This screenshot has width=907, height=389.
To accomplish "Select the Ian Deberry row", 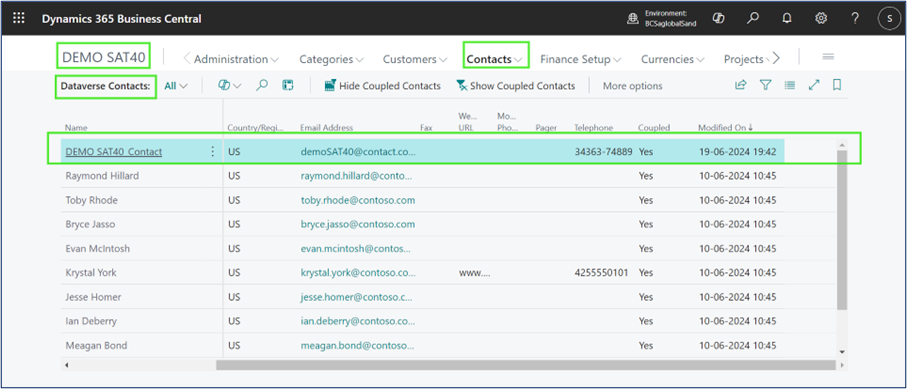I will click(x=422, y=321).
